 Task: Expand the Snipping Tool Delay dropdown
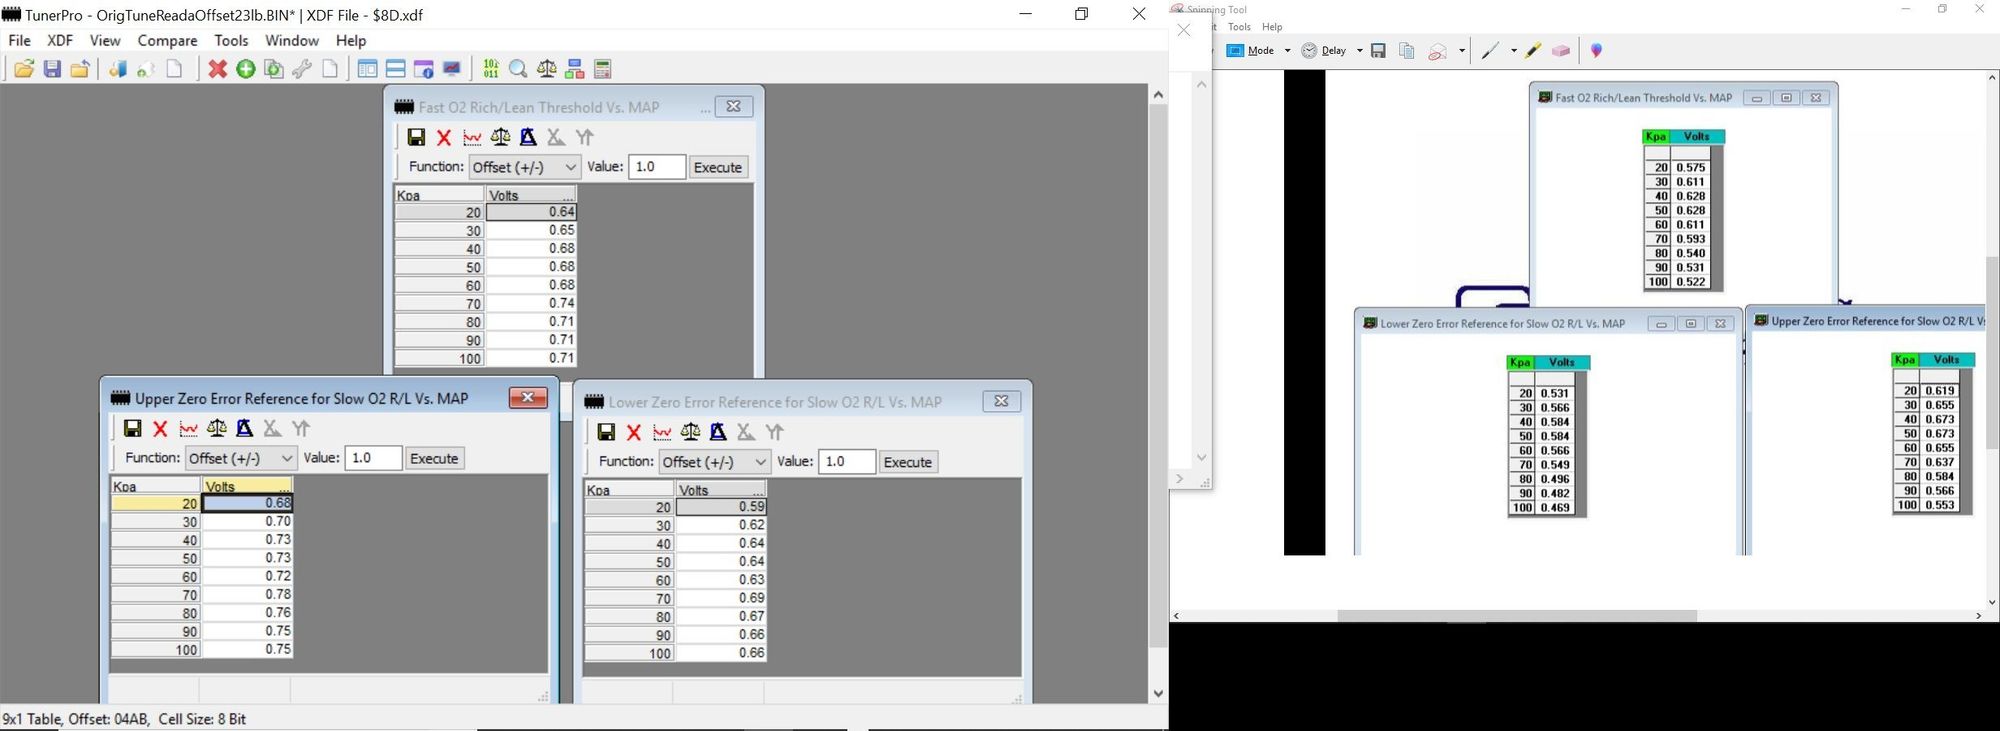(x=1359, y=51)
